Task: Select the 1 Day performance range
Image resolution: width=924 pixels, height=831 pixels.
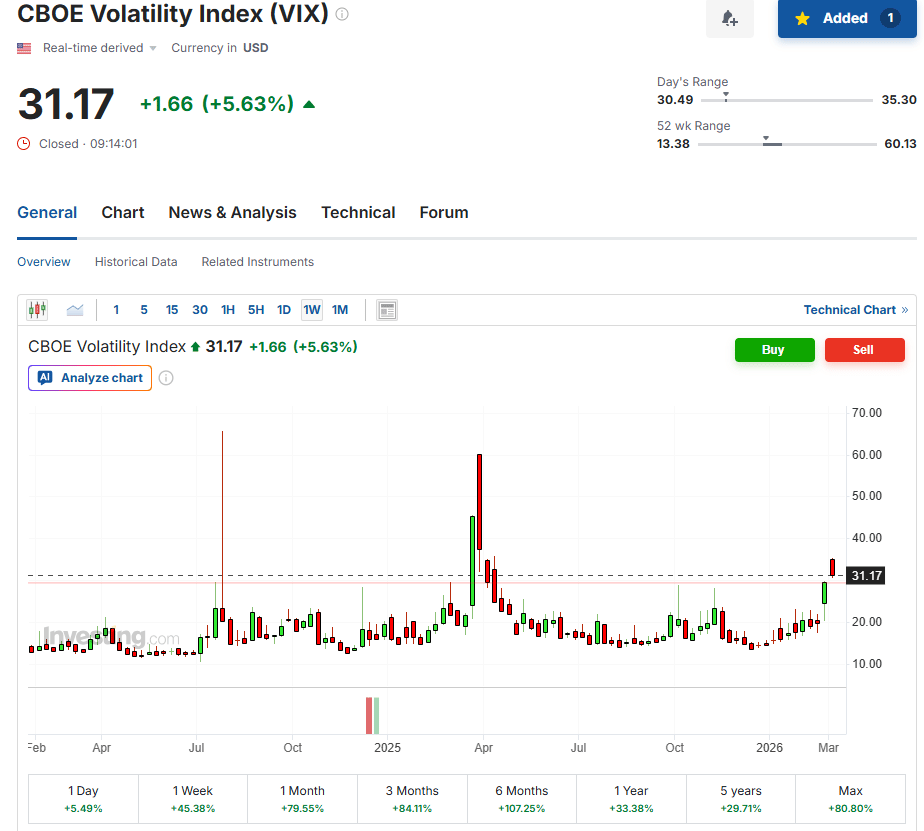Action: (83, 799)
